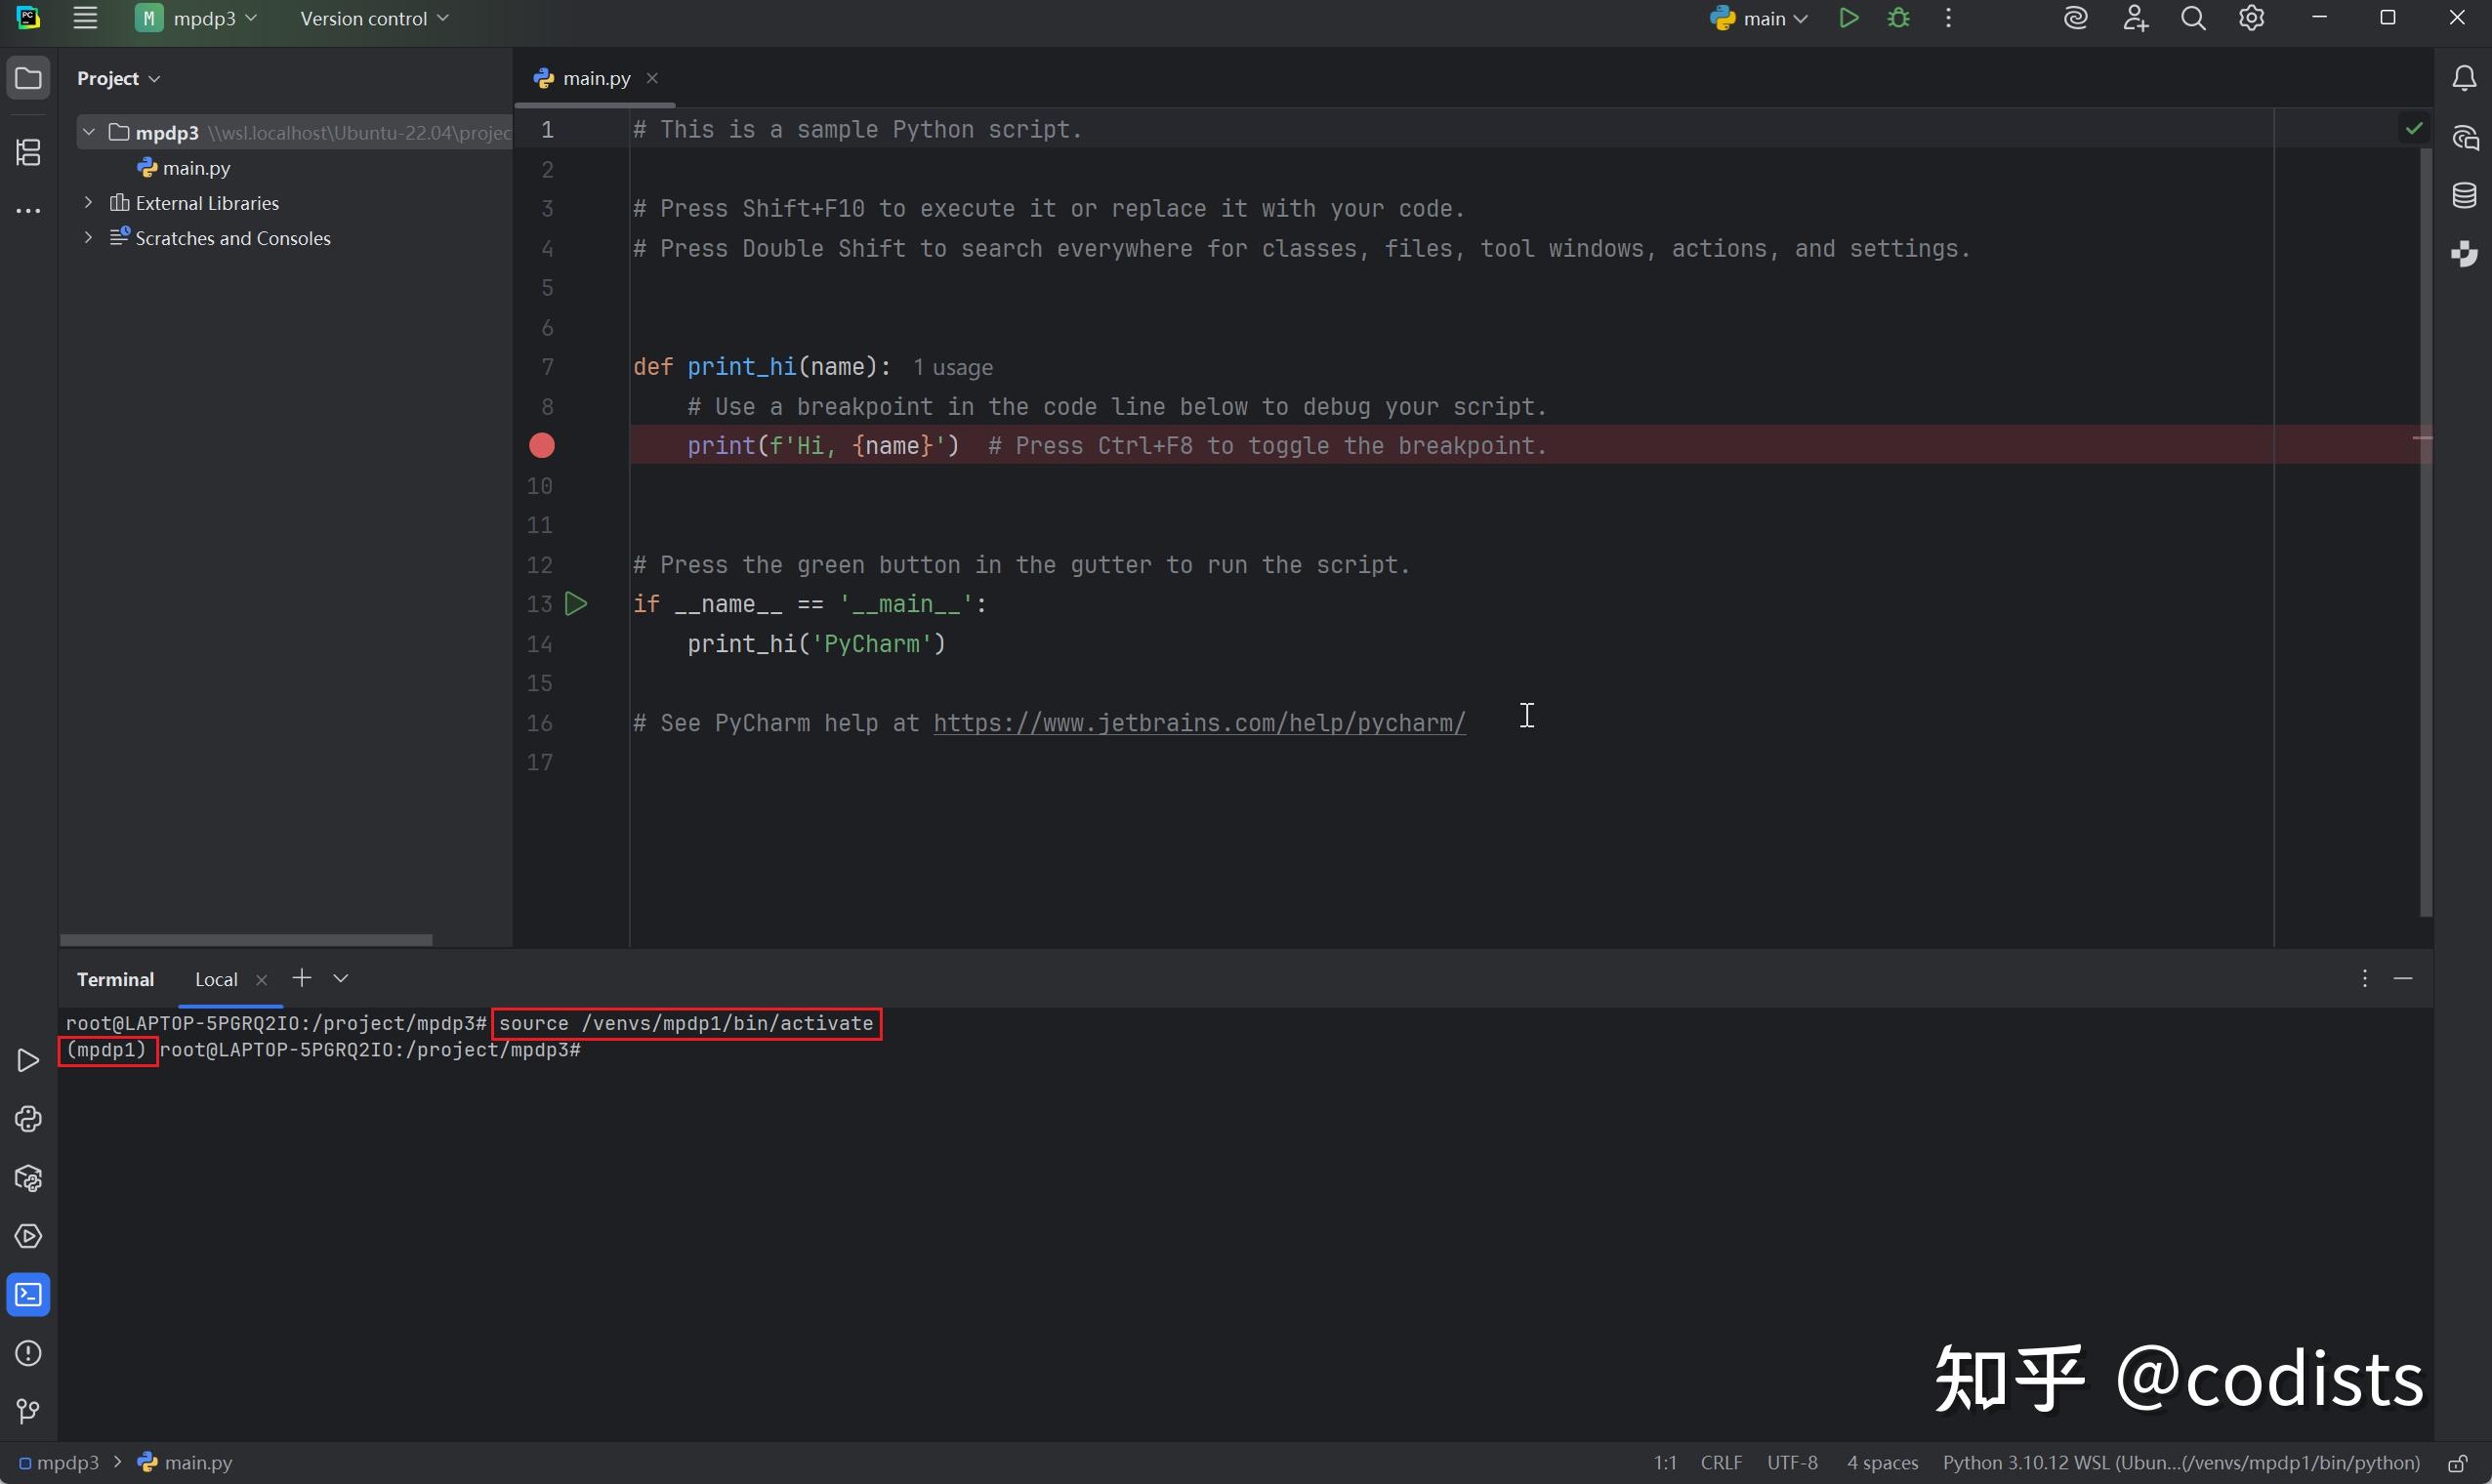The image size is (2492, 1484).
Task: Switch to the Local terminal tab
Action: click(x=215, y=979)
